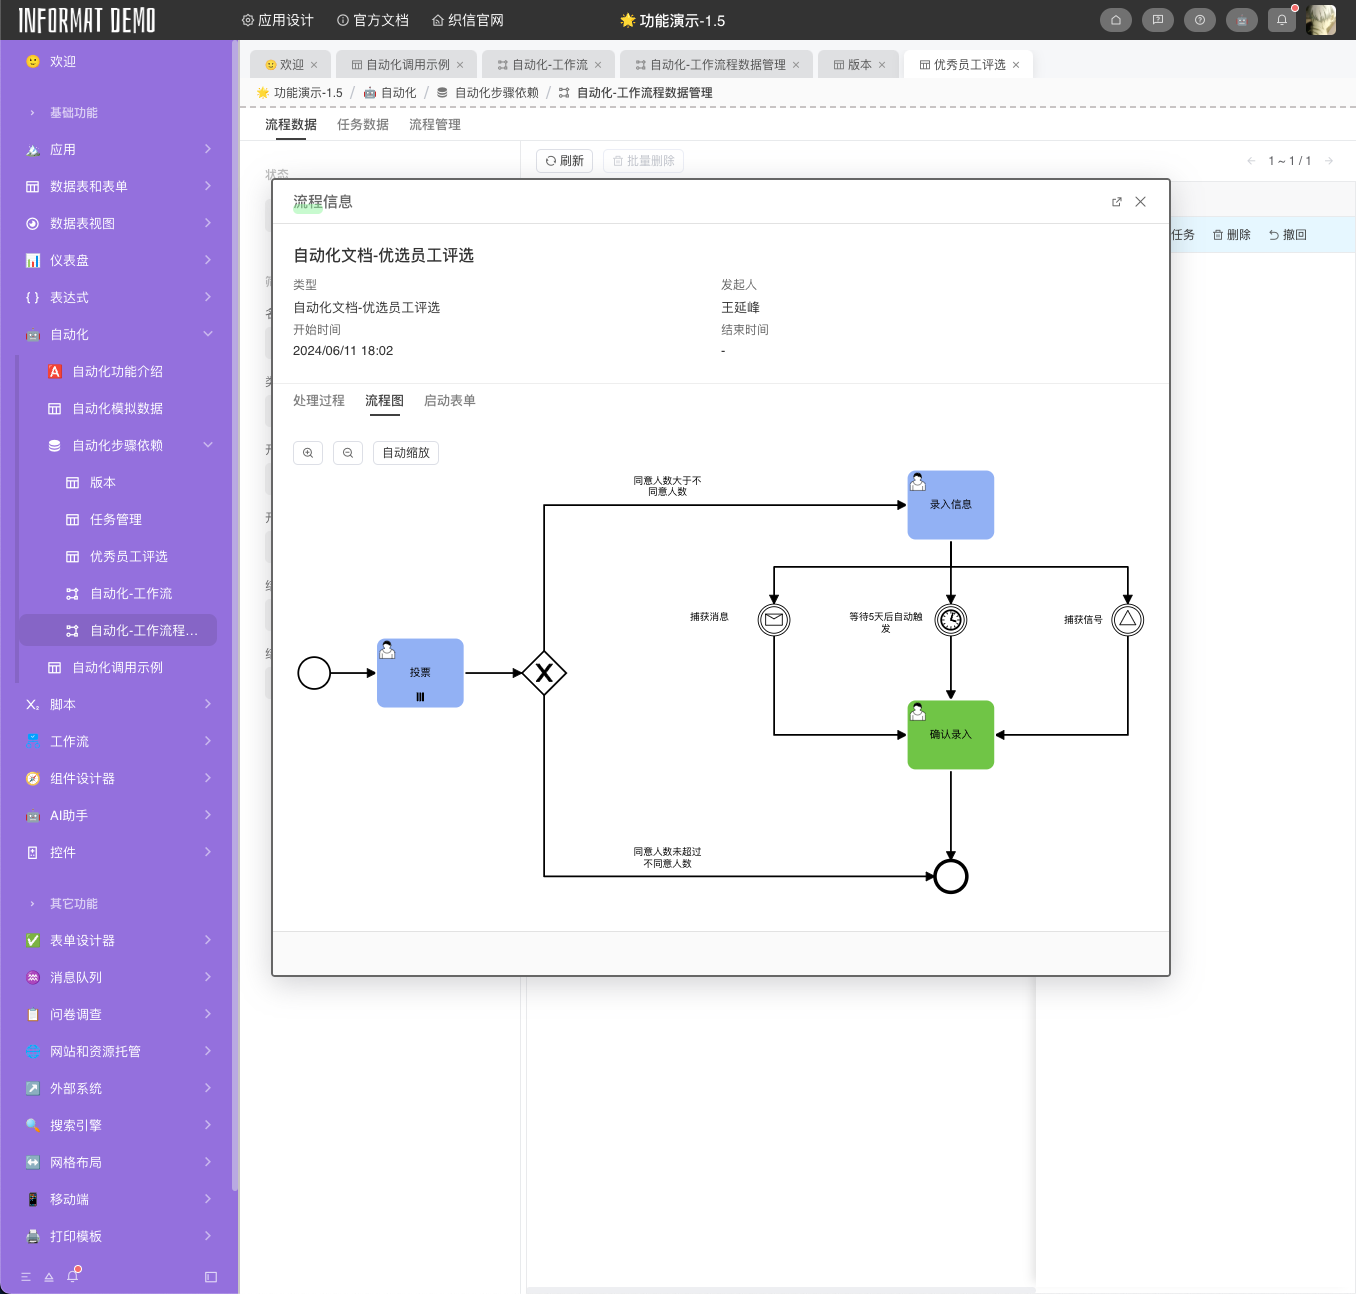The image size is (1356, 1294).
Task: Switch to the 处理过程 tab
Action: coord(319,401)
